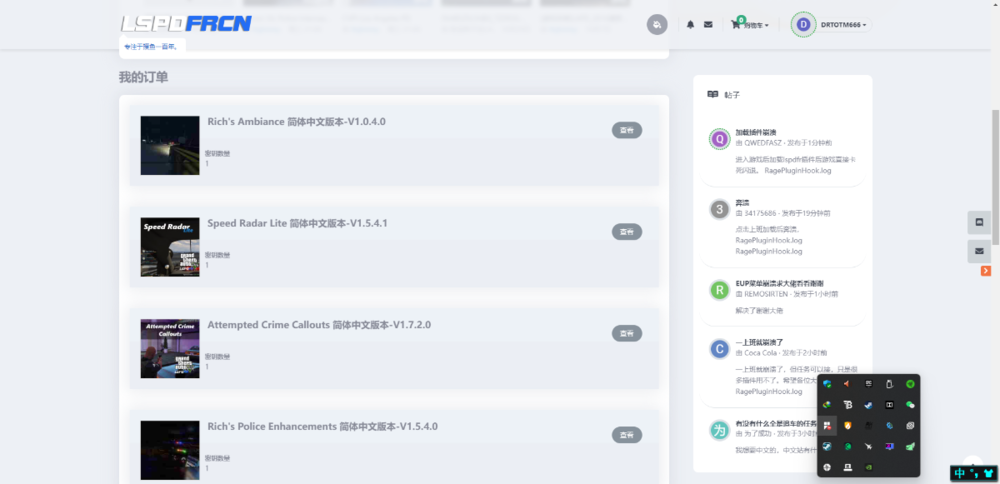The height and width of the screenshot is (484, 1000).
Task: Click the round gray theme icon in header
Action: tap(657, 25)
